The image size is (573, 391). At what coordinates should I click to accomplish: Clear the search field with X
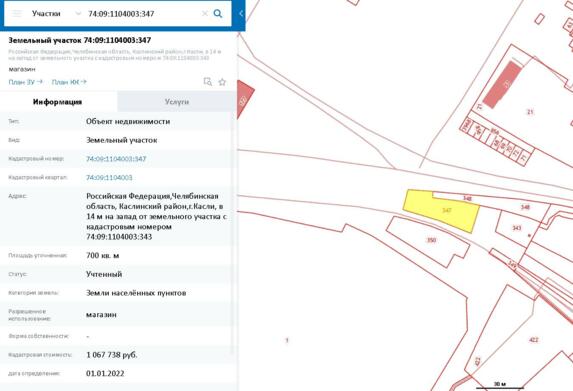point(205,14)
